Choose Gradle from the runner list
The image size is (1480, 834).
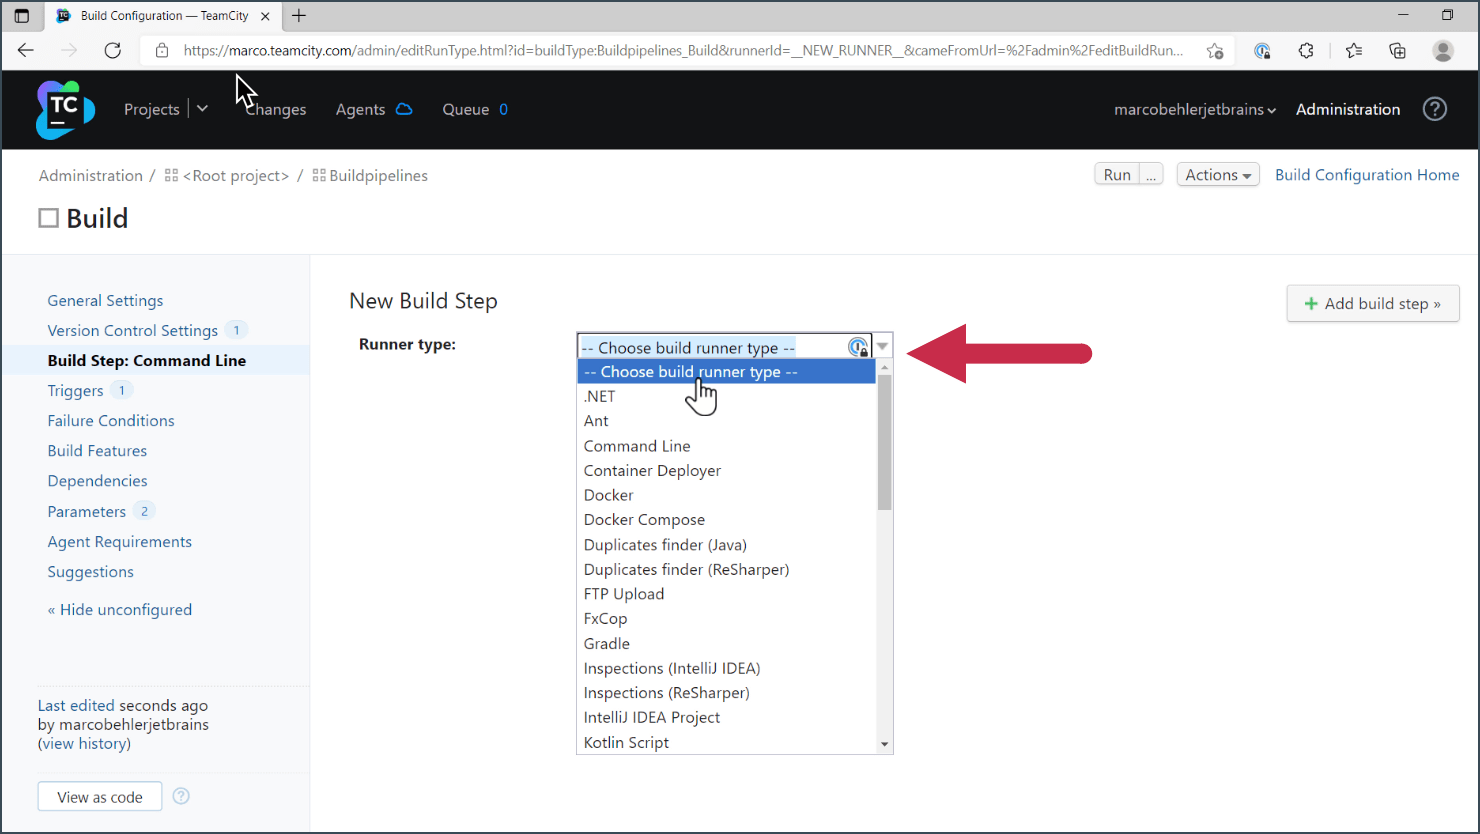coord(607,643)
